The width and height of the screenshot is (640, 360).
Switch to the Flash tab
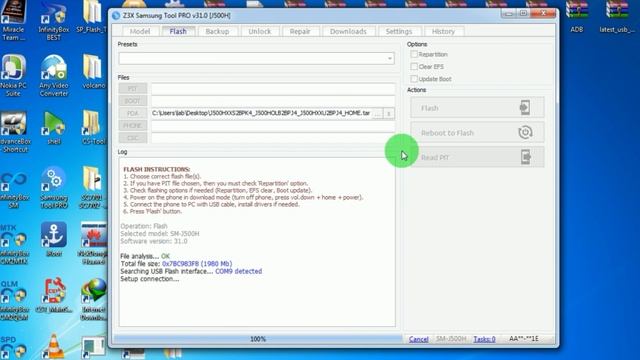pos(178,31)
